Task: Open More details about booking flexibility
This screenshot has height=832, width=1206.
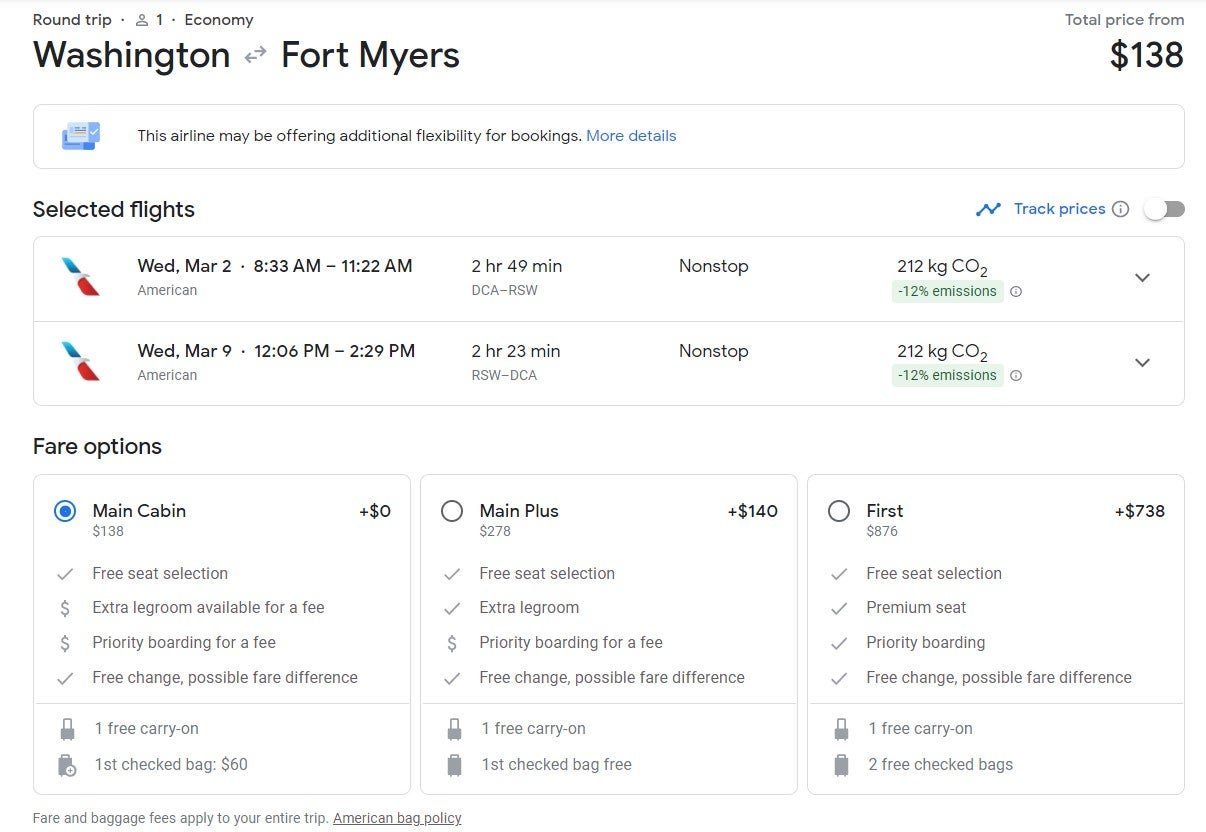Action: pos(631,136)
